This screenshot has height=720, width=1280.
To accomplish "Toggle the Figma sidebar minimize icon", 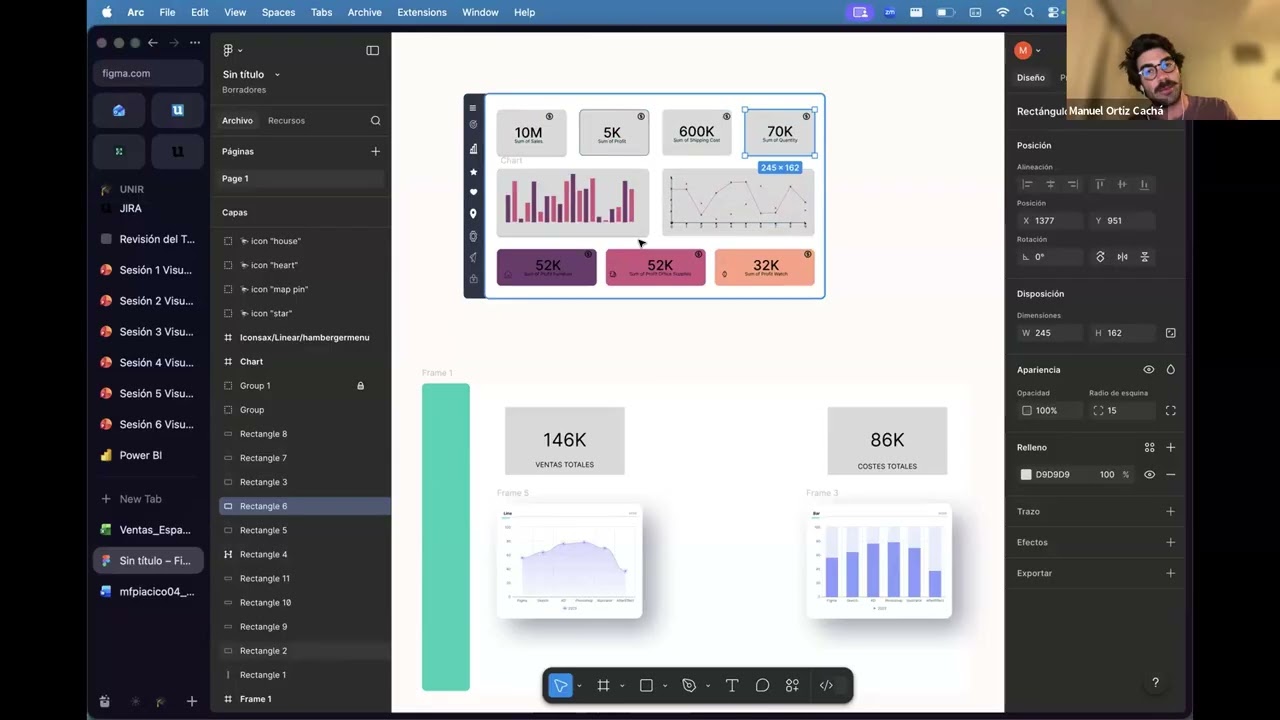I will [x=372, y=50].
